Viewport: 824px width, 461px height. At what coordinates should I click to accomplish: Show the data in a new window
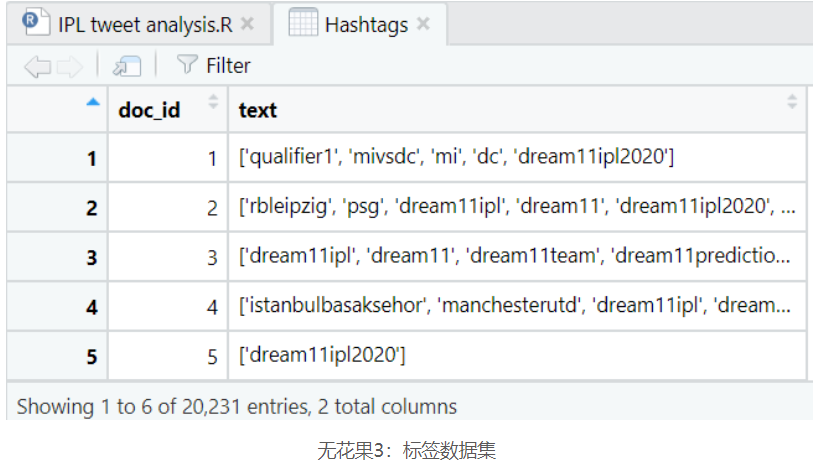click(126, 66)
